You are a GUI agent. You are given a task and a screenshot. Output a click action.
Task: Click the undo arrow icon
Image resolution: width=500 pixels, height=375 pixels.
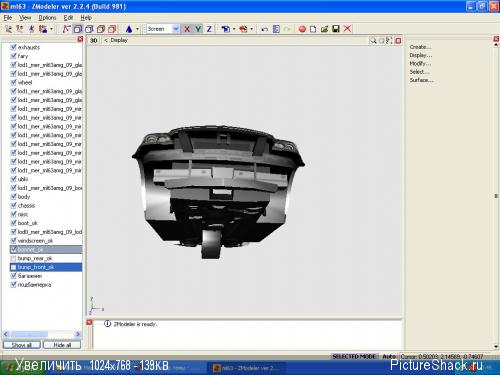click(x=264, y=29)
